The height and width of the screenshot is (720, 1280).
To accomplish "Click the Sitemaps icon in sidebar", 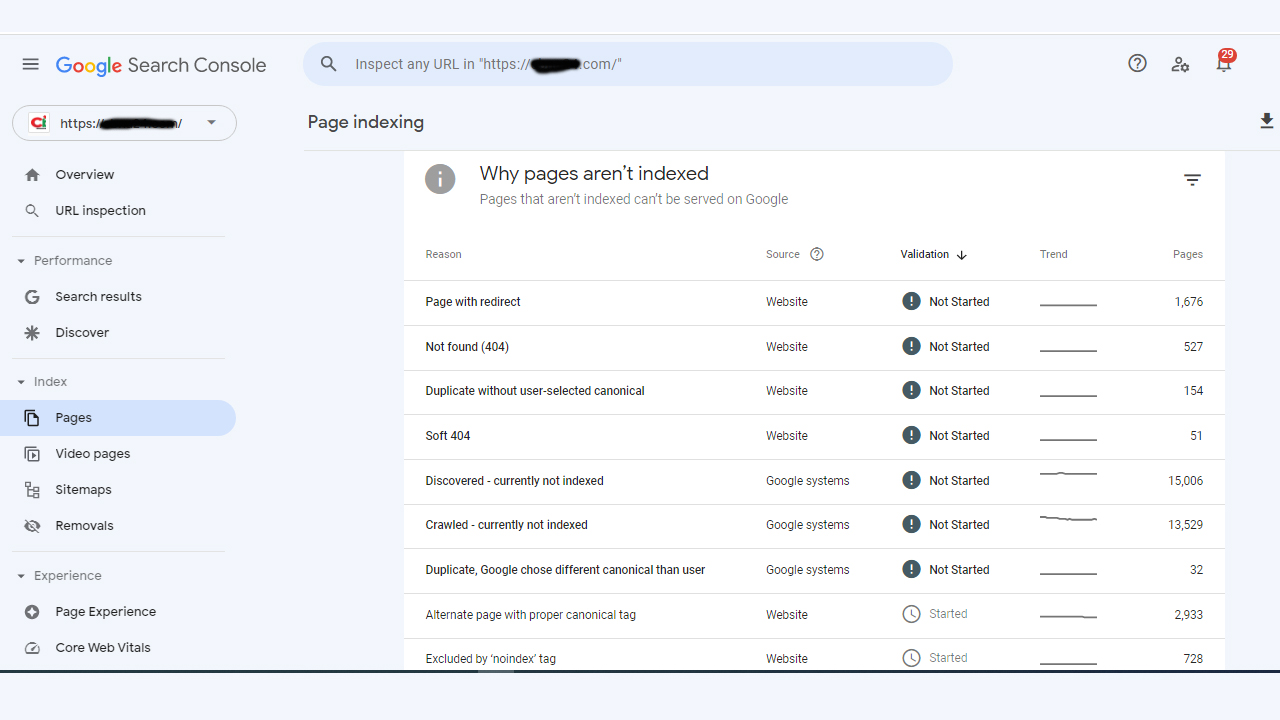I will (33, 489).
